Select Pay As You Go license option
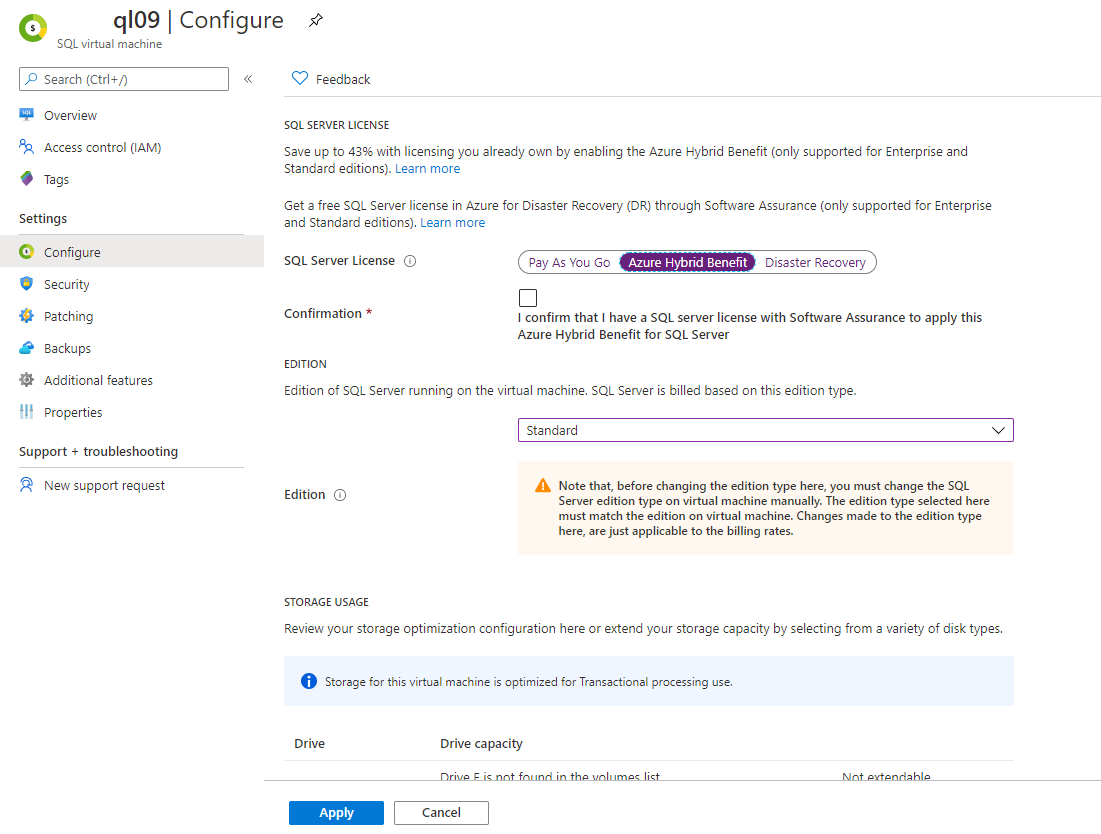The width and height of the screenshot is (1101, 834). [569, 263]
